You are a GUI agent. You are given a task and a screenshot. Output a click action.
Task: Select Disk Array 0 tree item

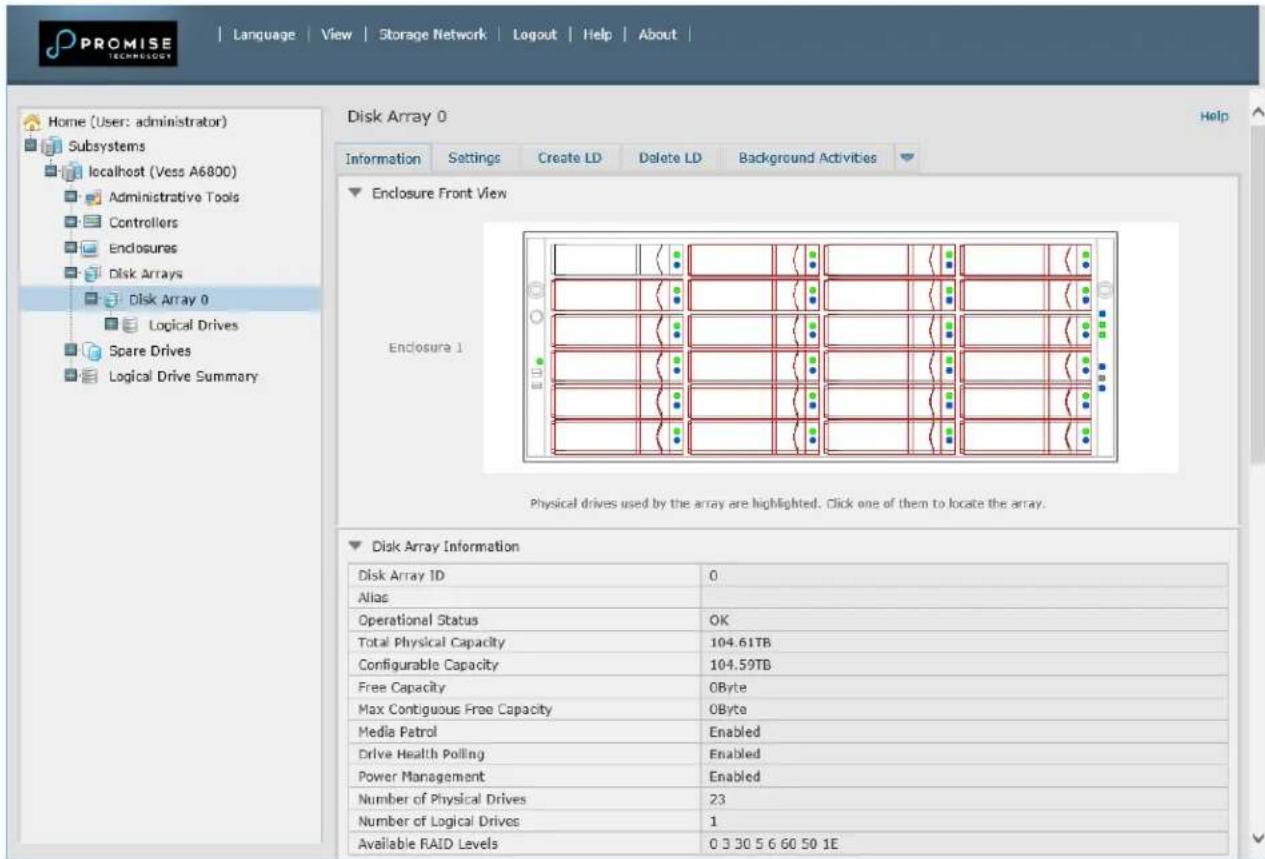[167, 299]
